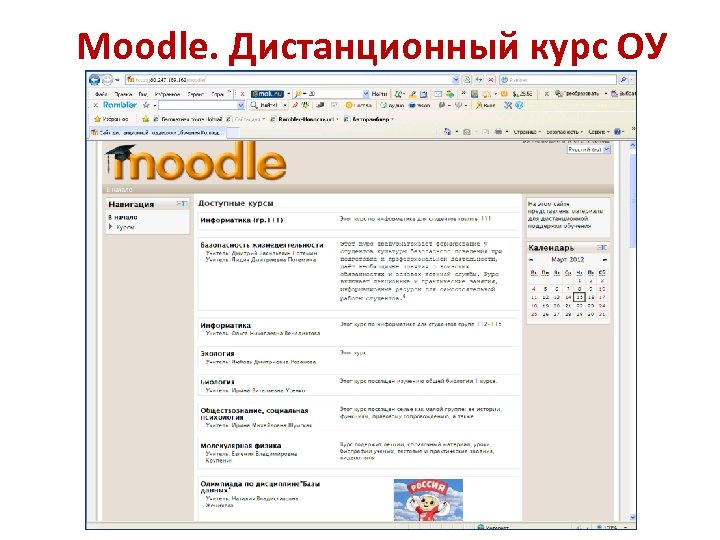Go to next month in calendar
720x540 pixels.
point(605,260)
